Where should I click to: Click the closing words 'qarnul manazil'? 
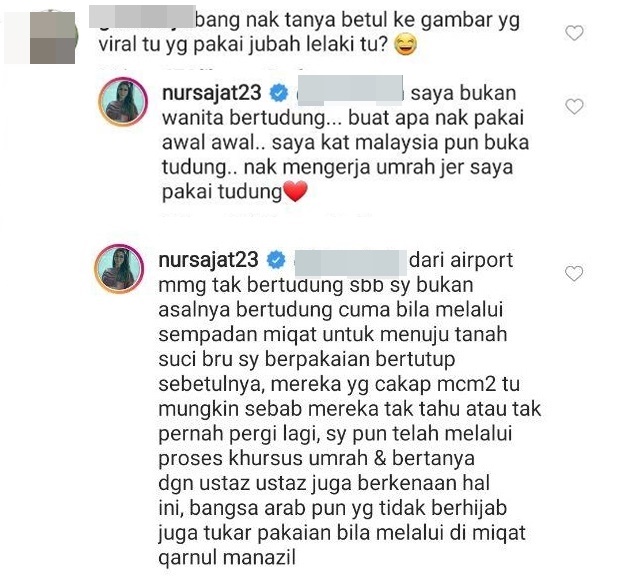click(x=227, y=558)
